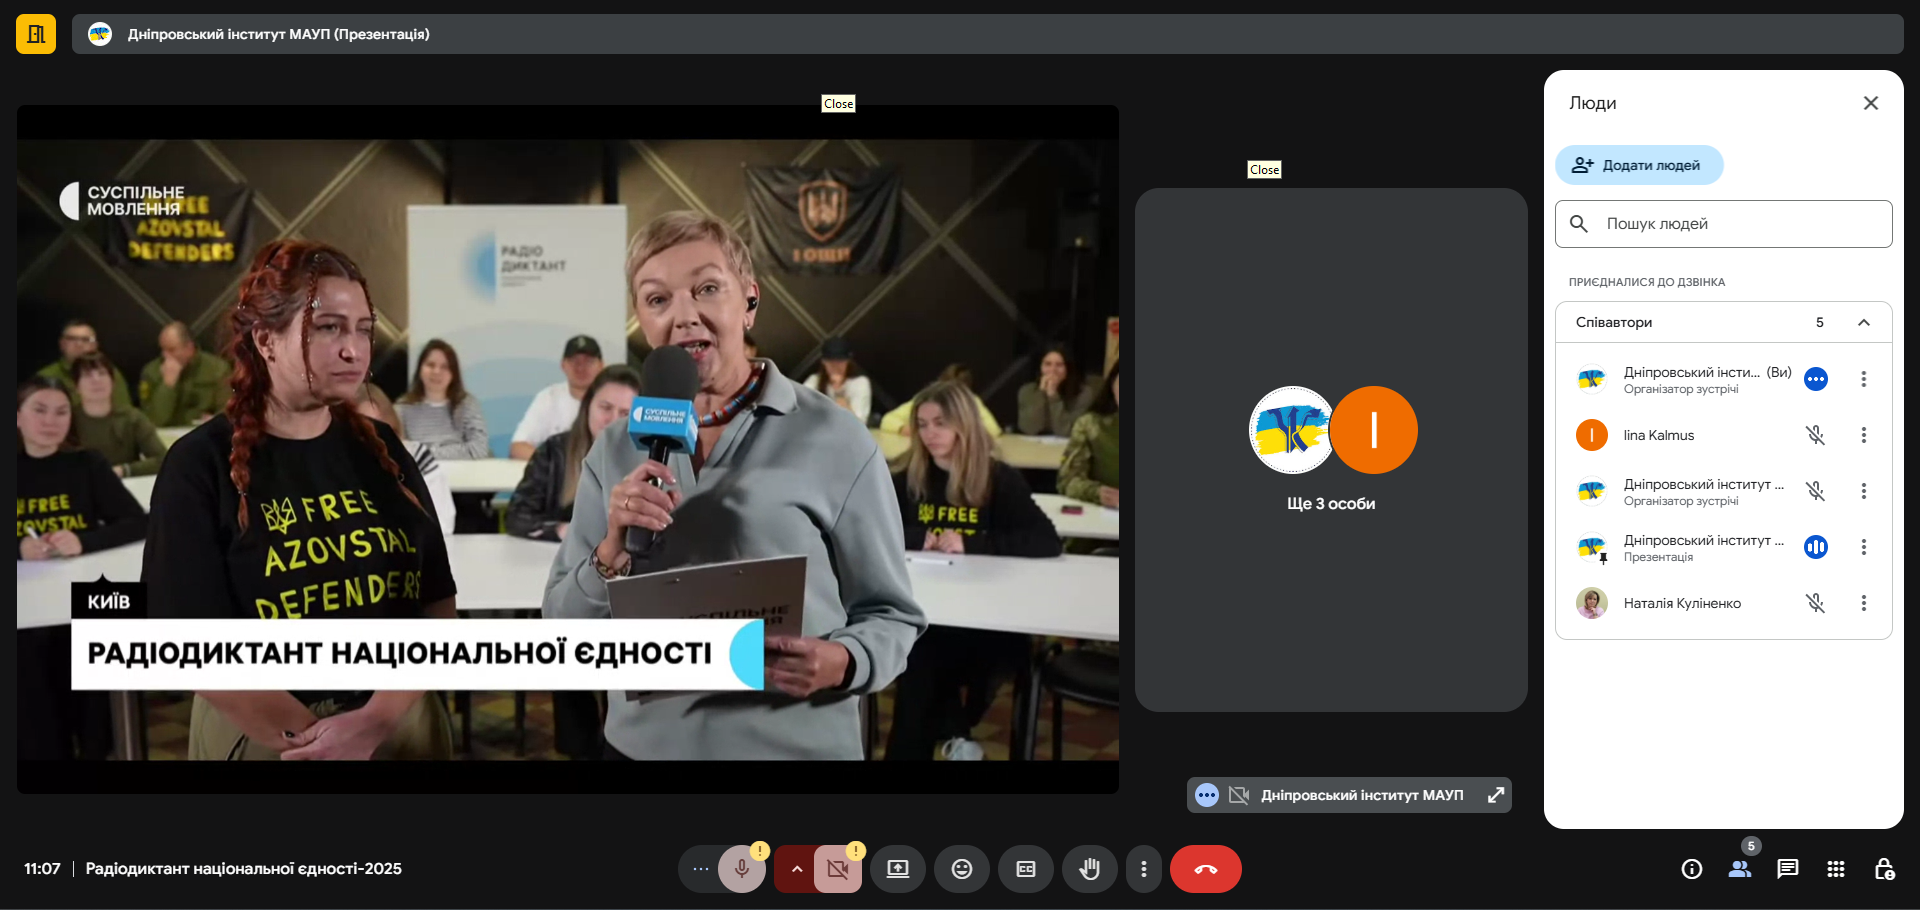
Task: Toggle the camera on or off
Action: point(838,869)
